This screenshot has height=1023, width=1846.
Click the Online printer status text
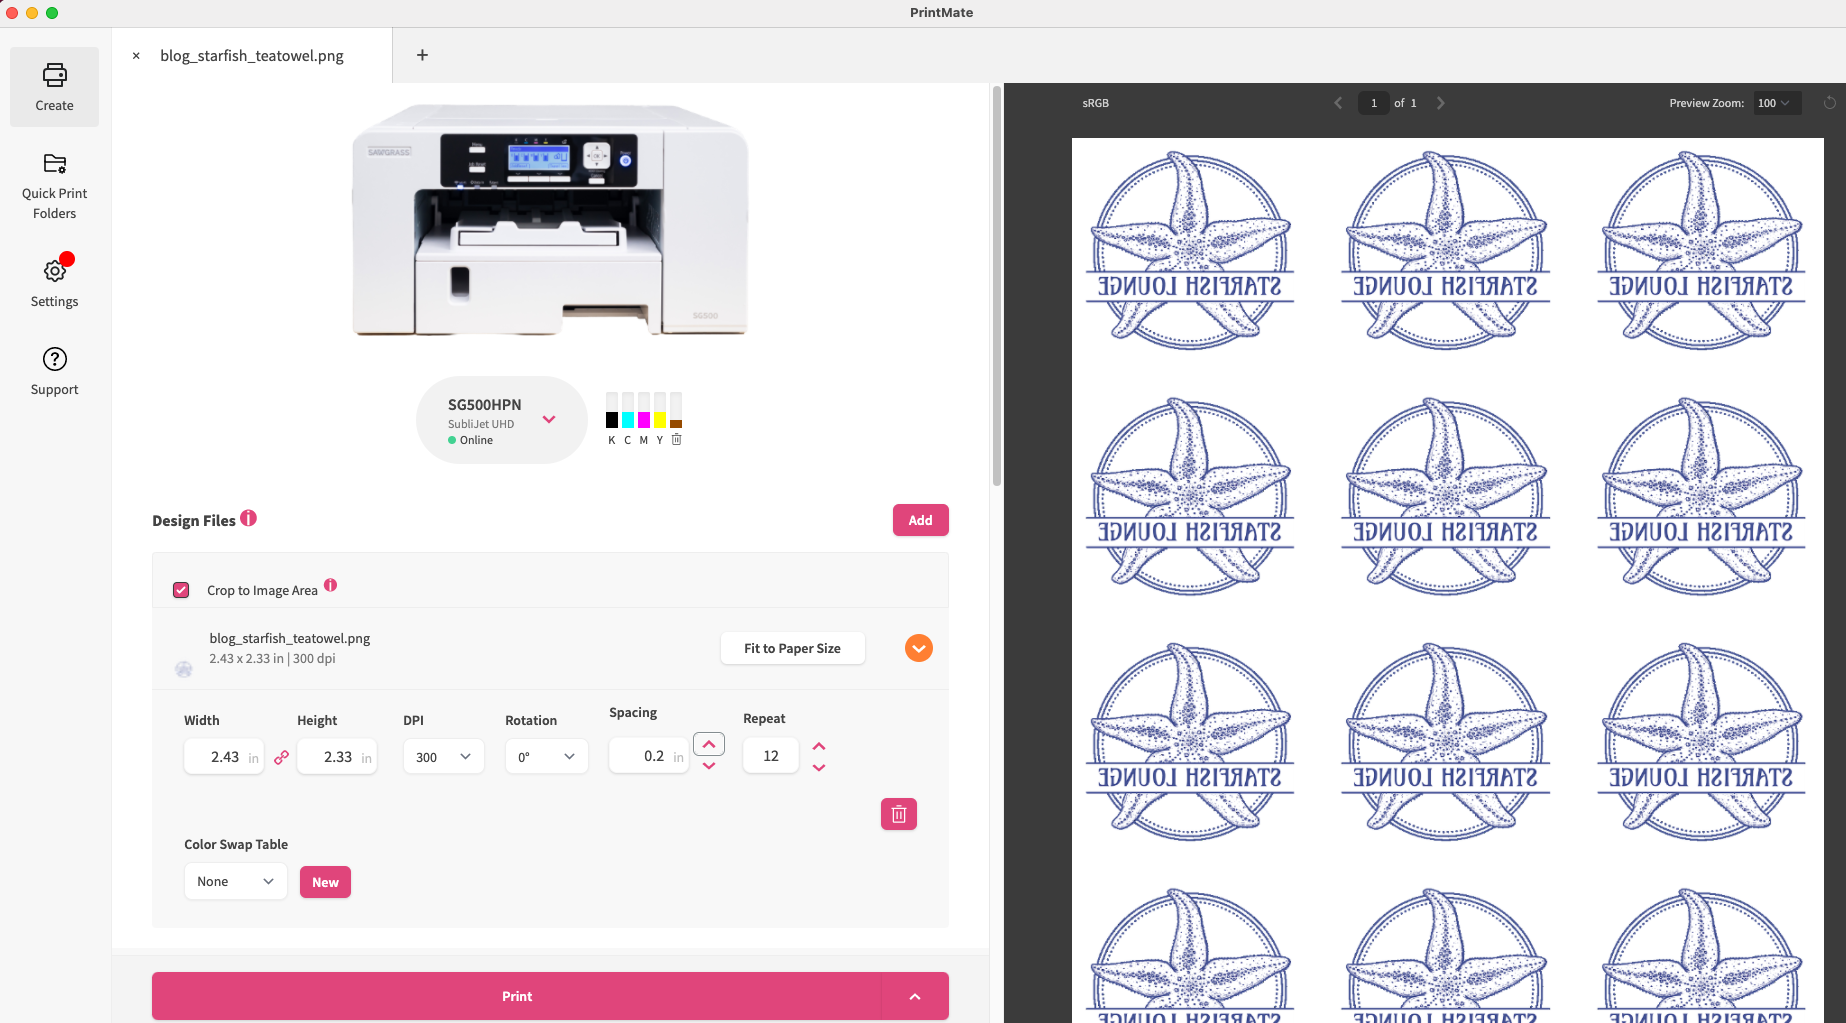[x=476, y=440]
